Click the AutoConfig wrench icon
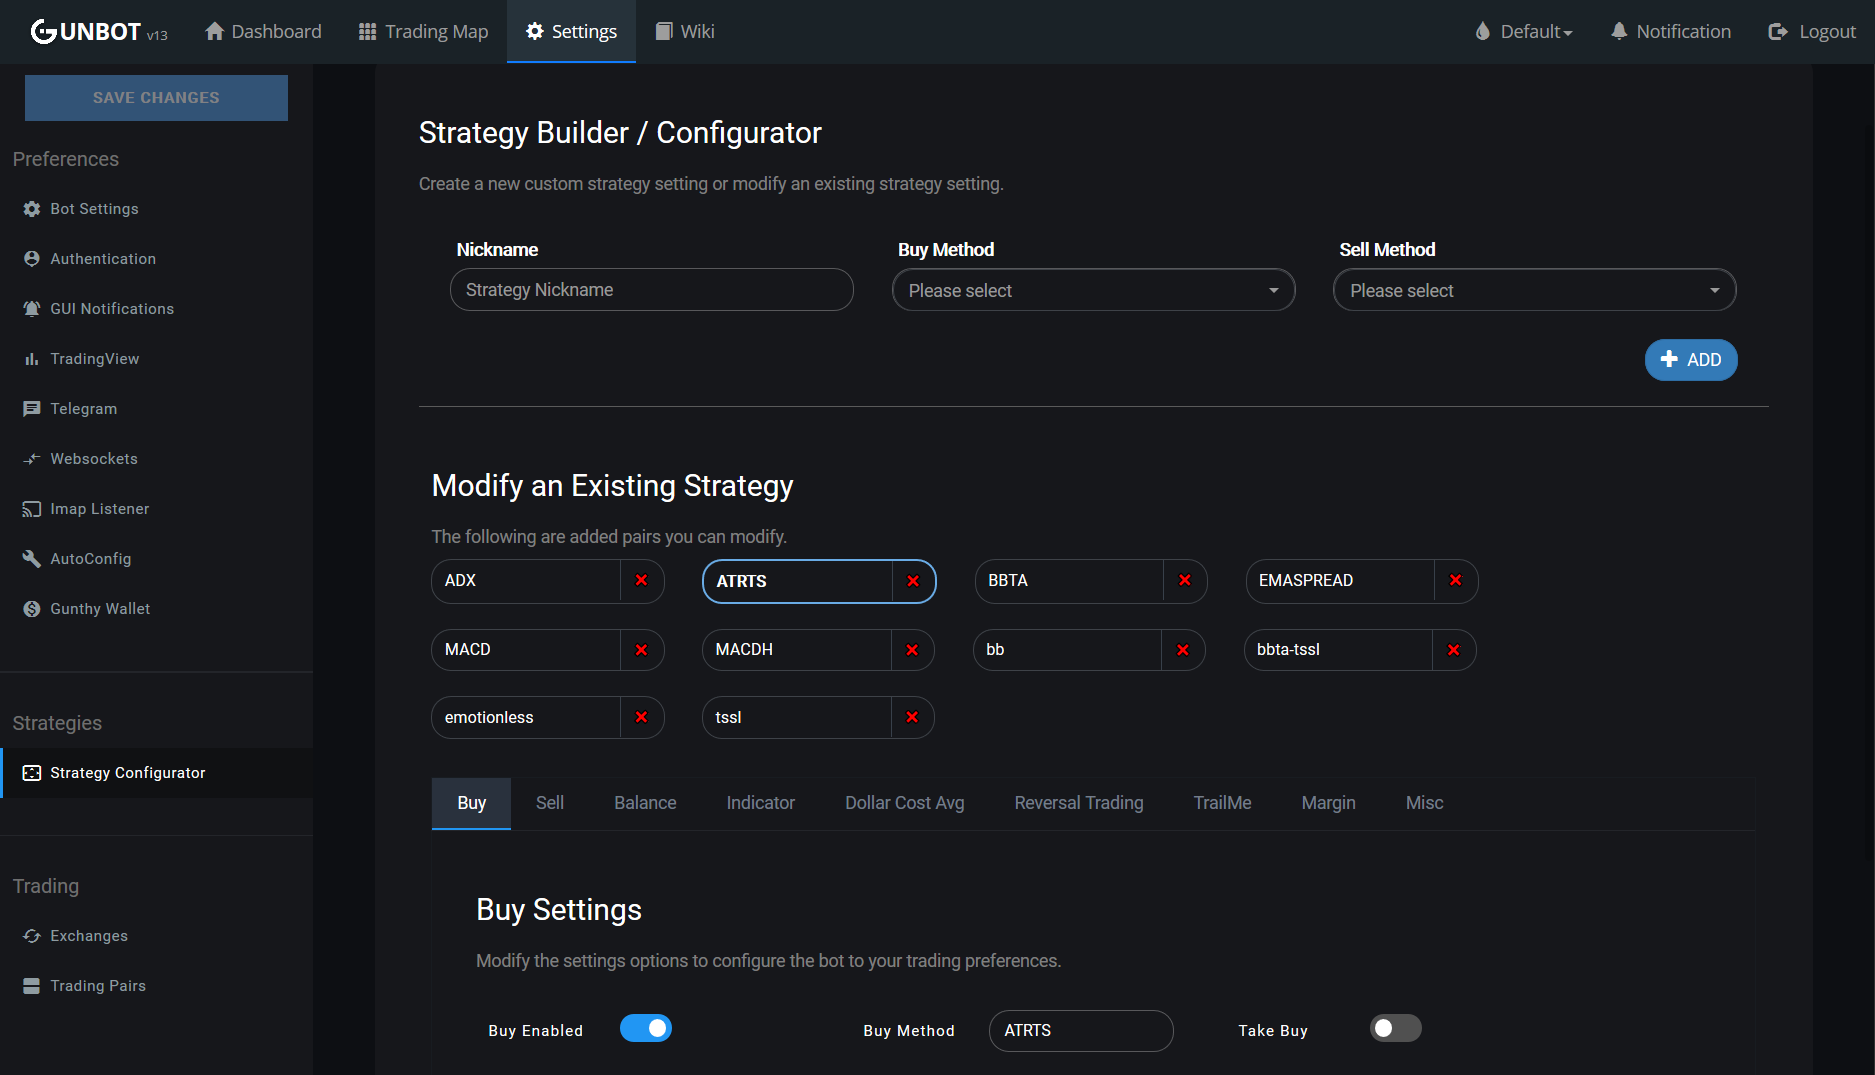The image size is (1875, 1075). pos(32,559)
